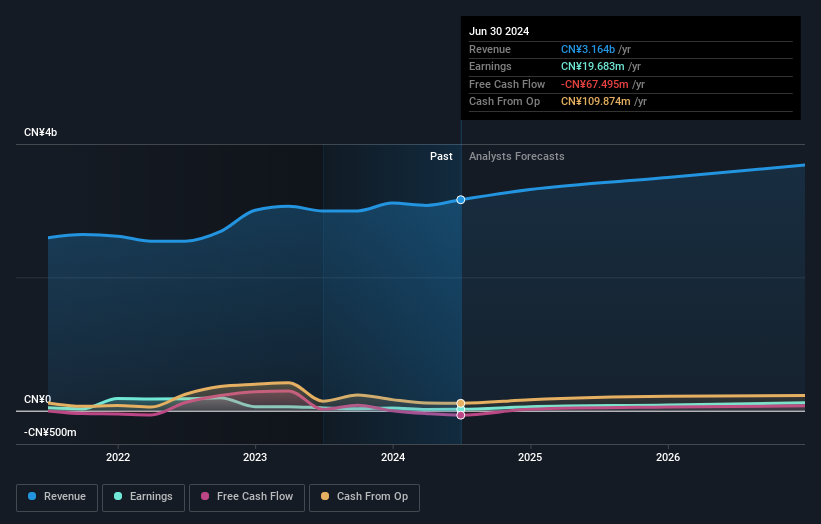Toggle the Earnings series legend button
821x524 pixels.
[x=143, y=497]
